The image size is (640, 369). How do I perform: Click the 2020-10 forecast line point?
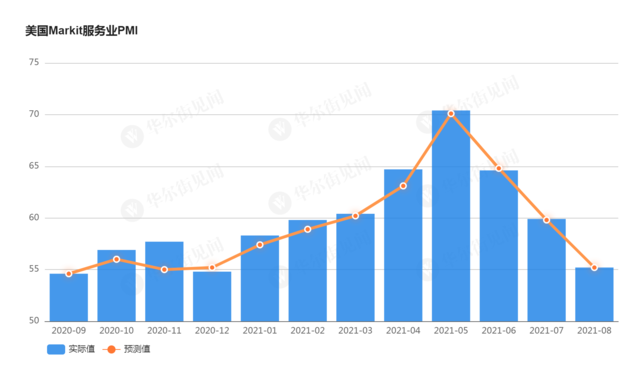tap(116, 259)
